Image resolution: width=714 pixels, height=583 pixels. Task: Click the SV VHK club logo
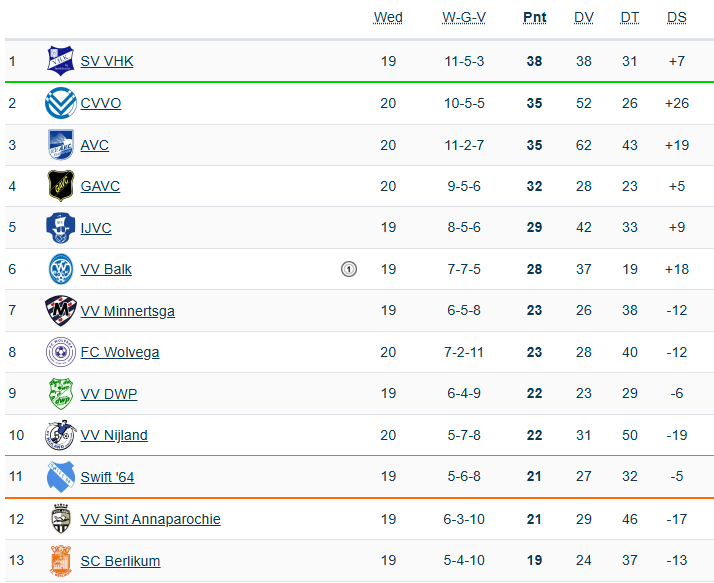tap(61, 61)
